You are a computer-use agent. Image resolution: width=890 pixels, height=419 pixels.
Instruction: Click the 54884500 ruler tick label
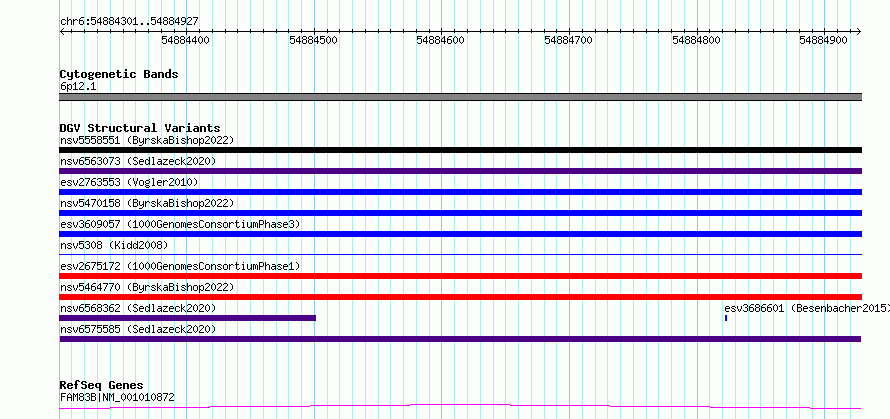click(x=313, y=40)
